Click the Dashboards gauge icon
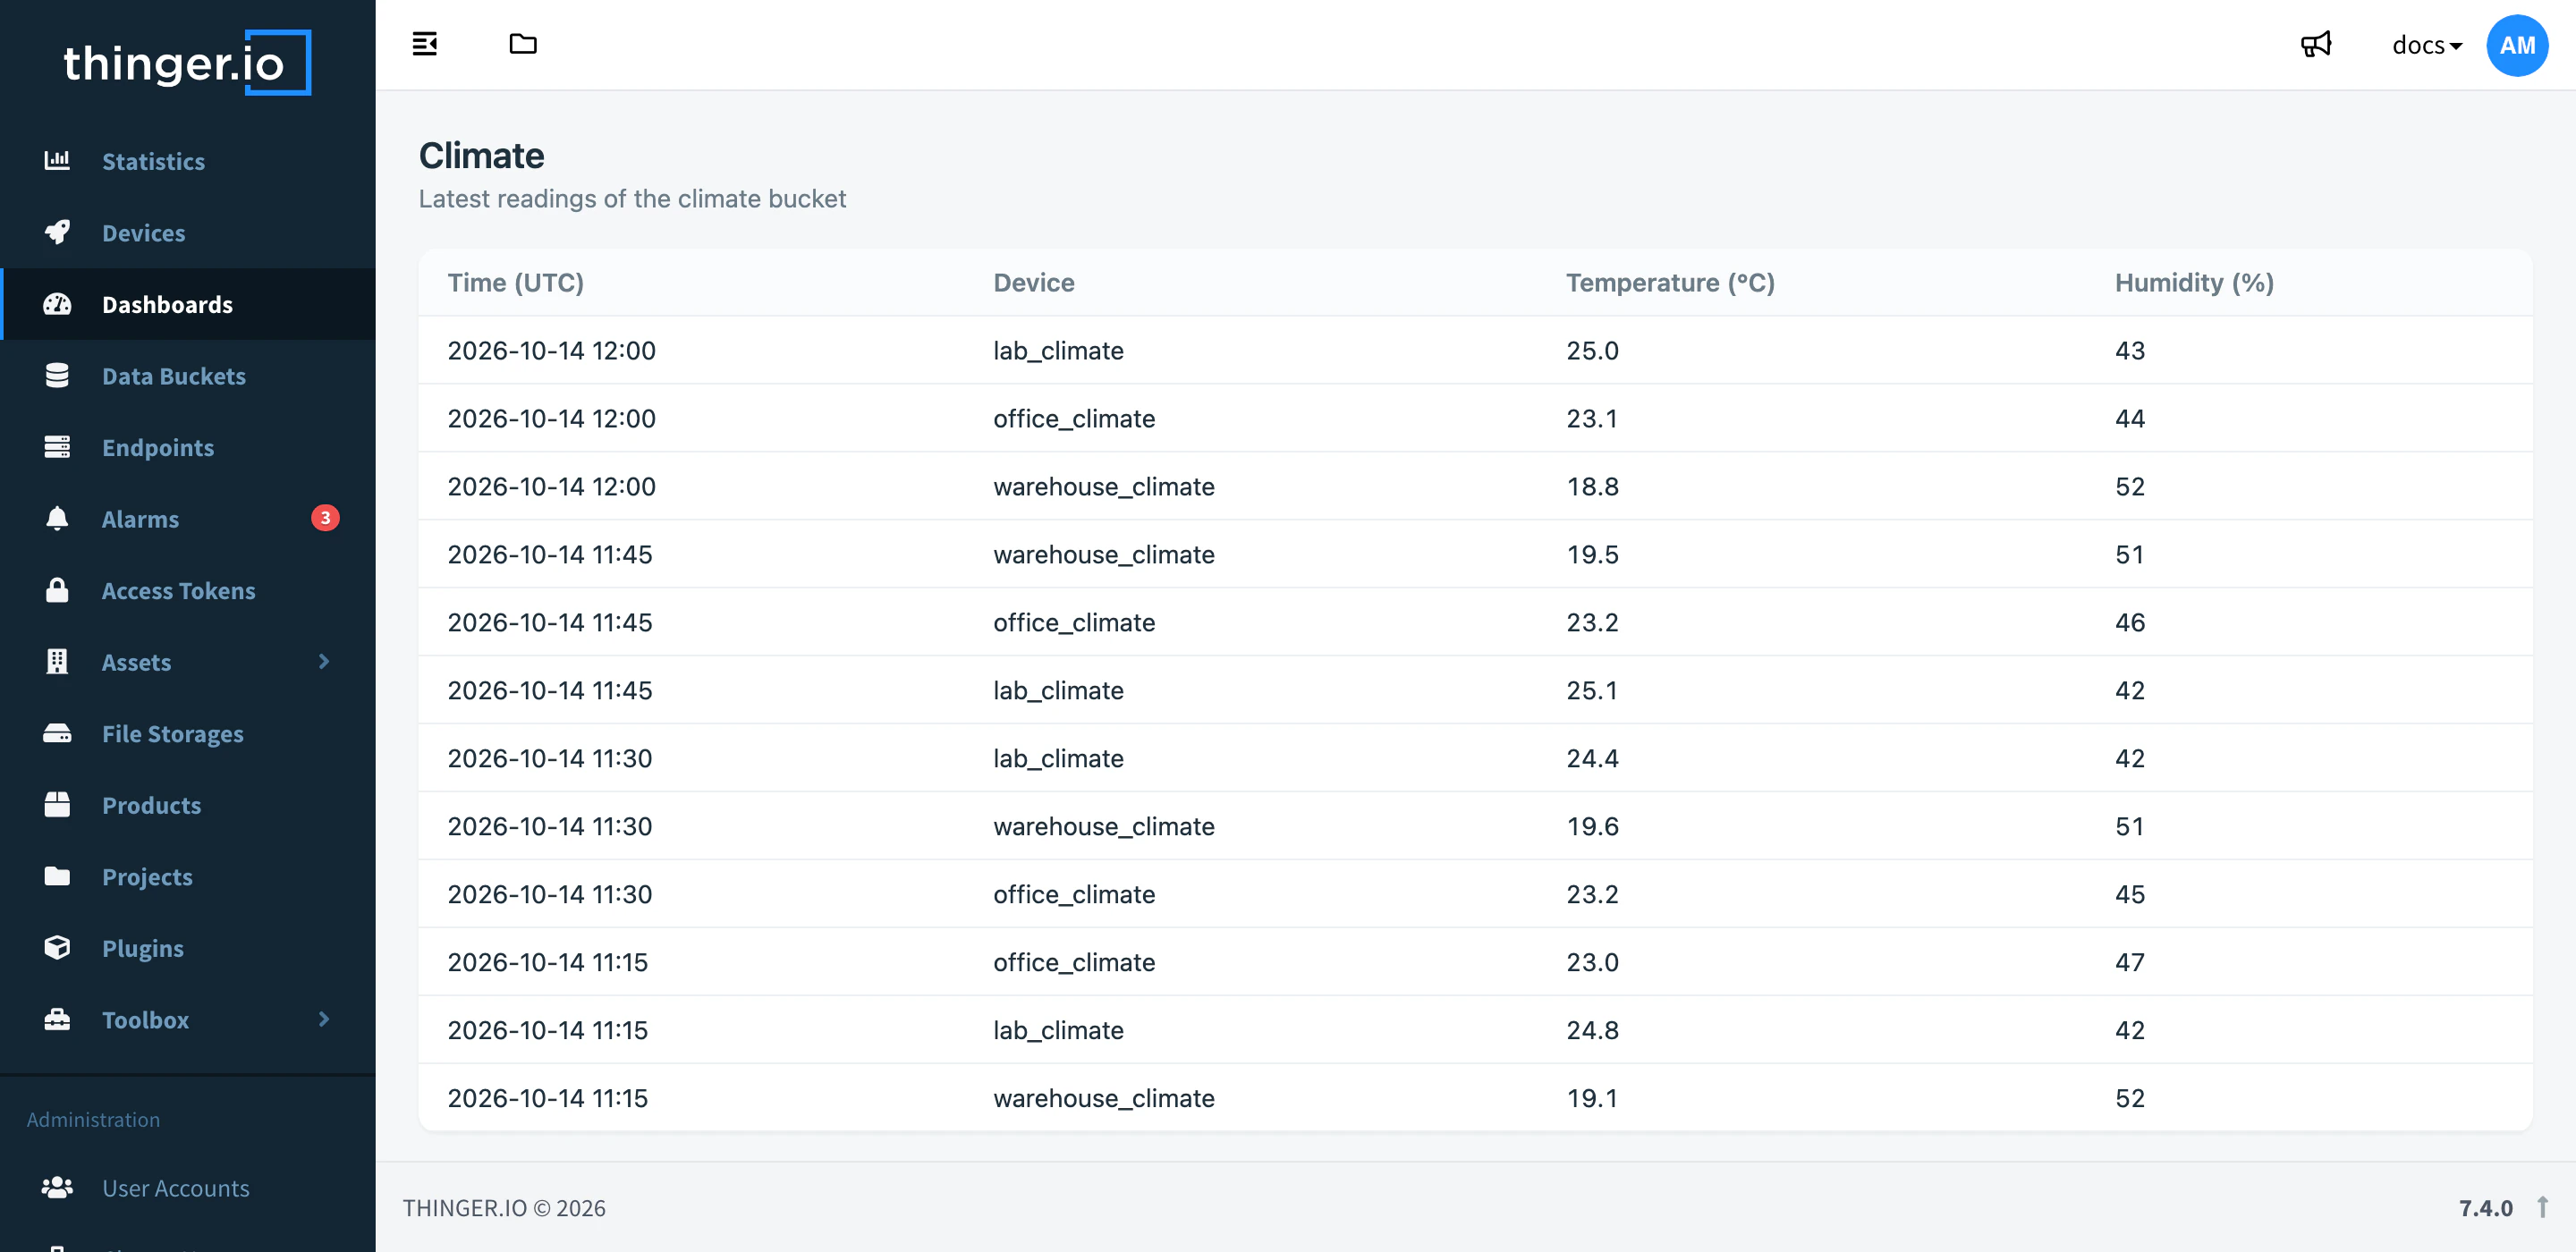Screen dimensions: 2576x1252 57,304
